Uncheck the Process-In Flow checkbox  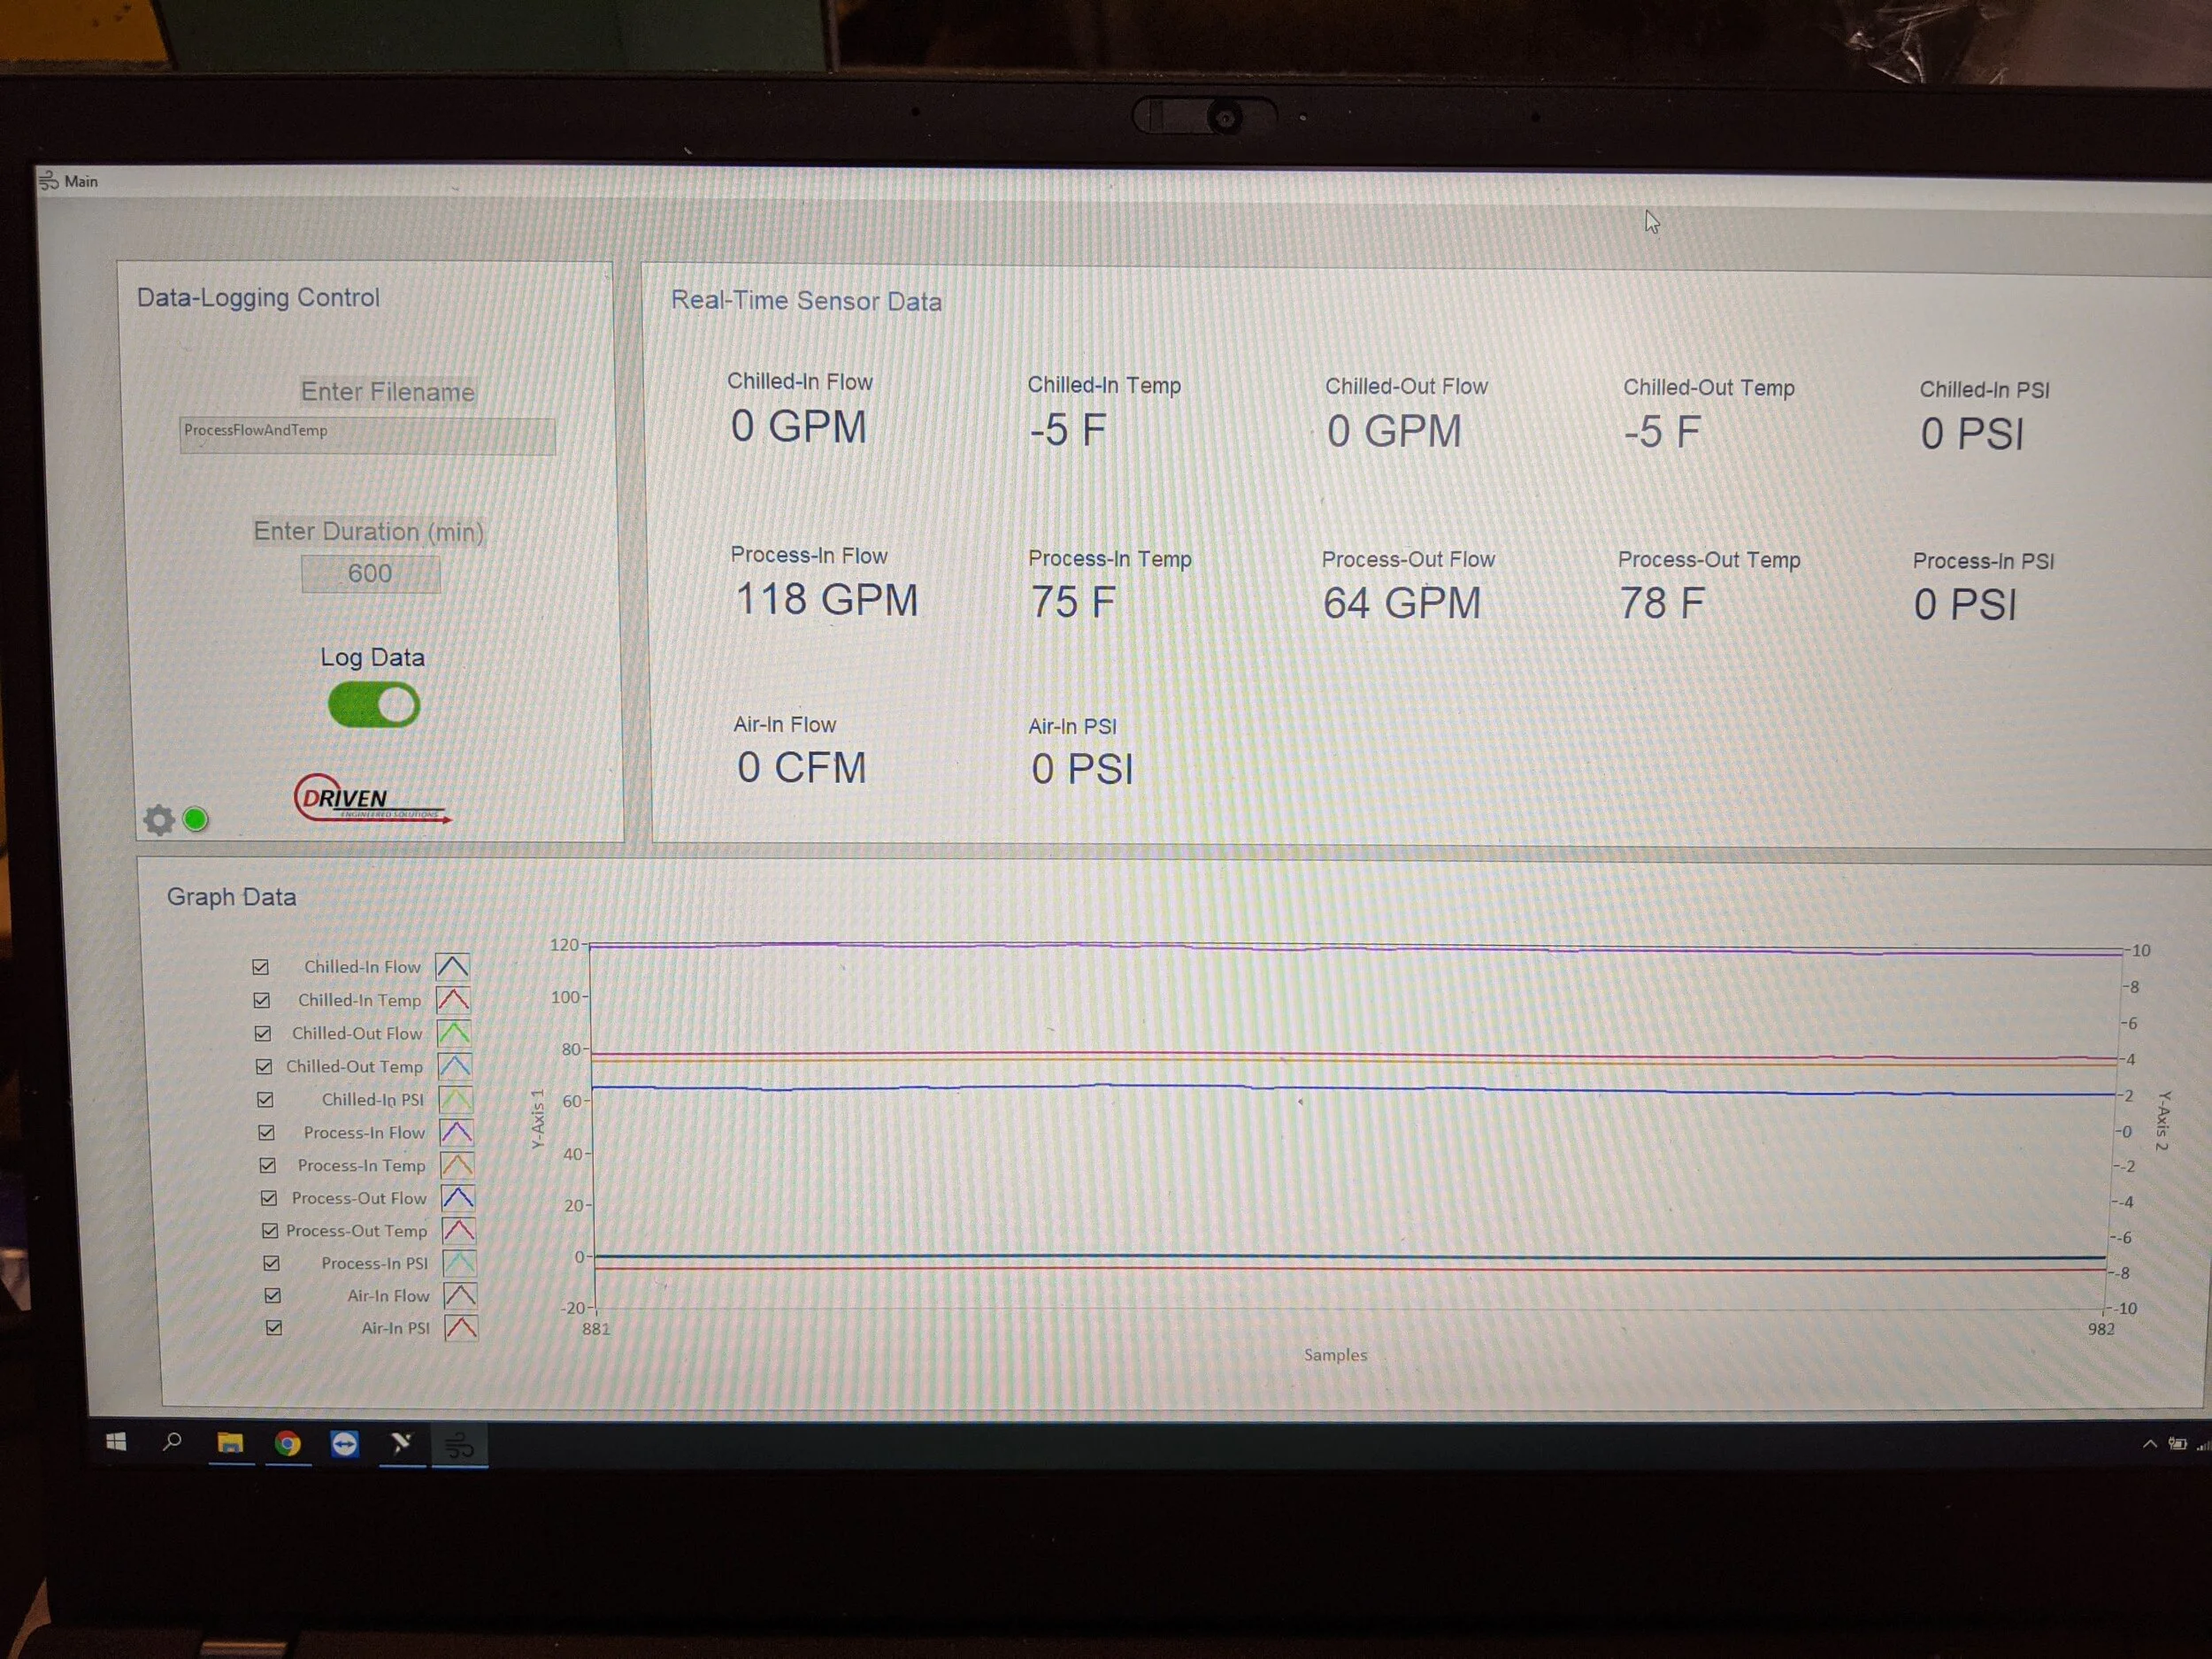click(266, 1133)
